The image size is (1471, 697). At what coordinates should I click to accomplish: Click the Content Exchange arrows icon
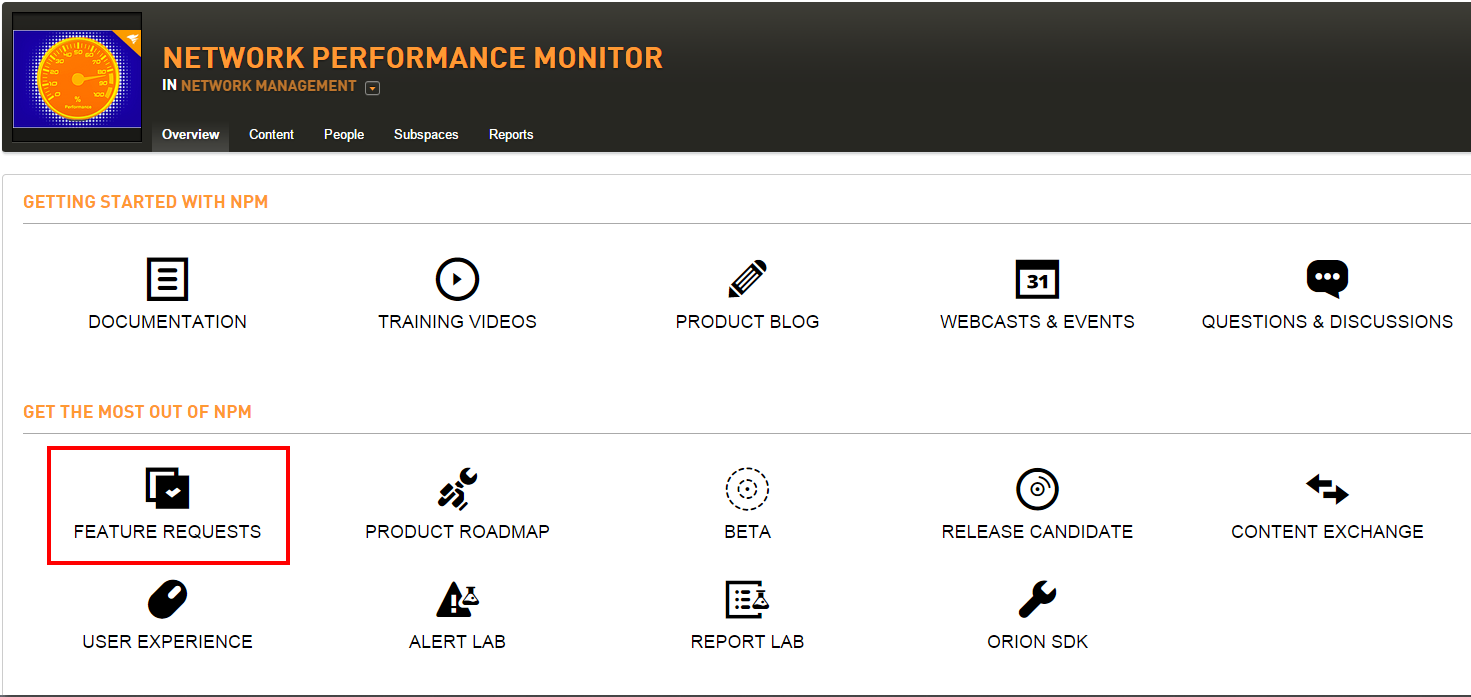click(1327, 490)
